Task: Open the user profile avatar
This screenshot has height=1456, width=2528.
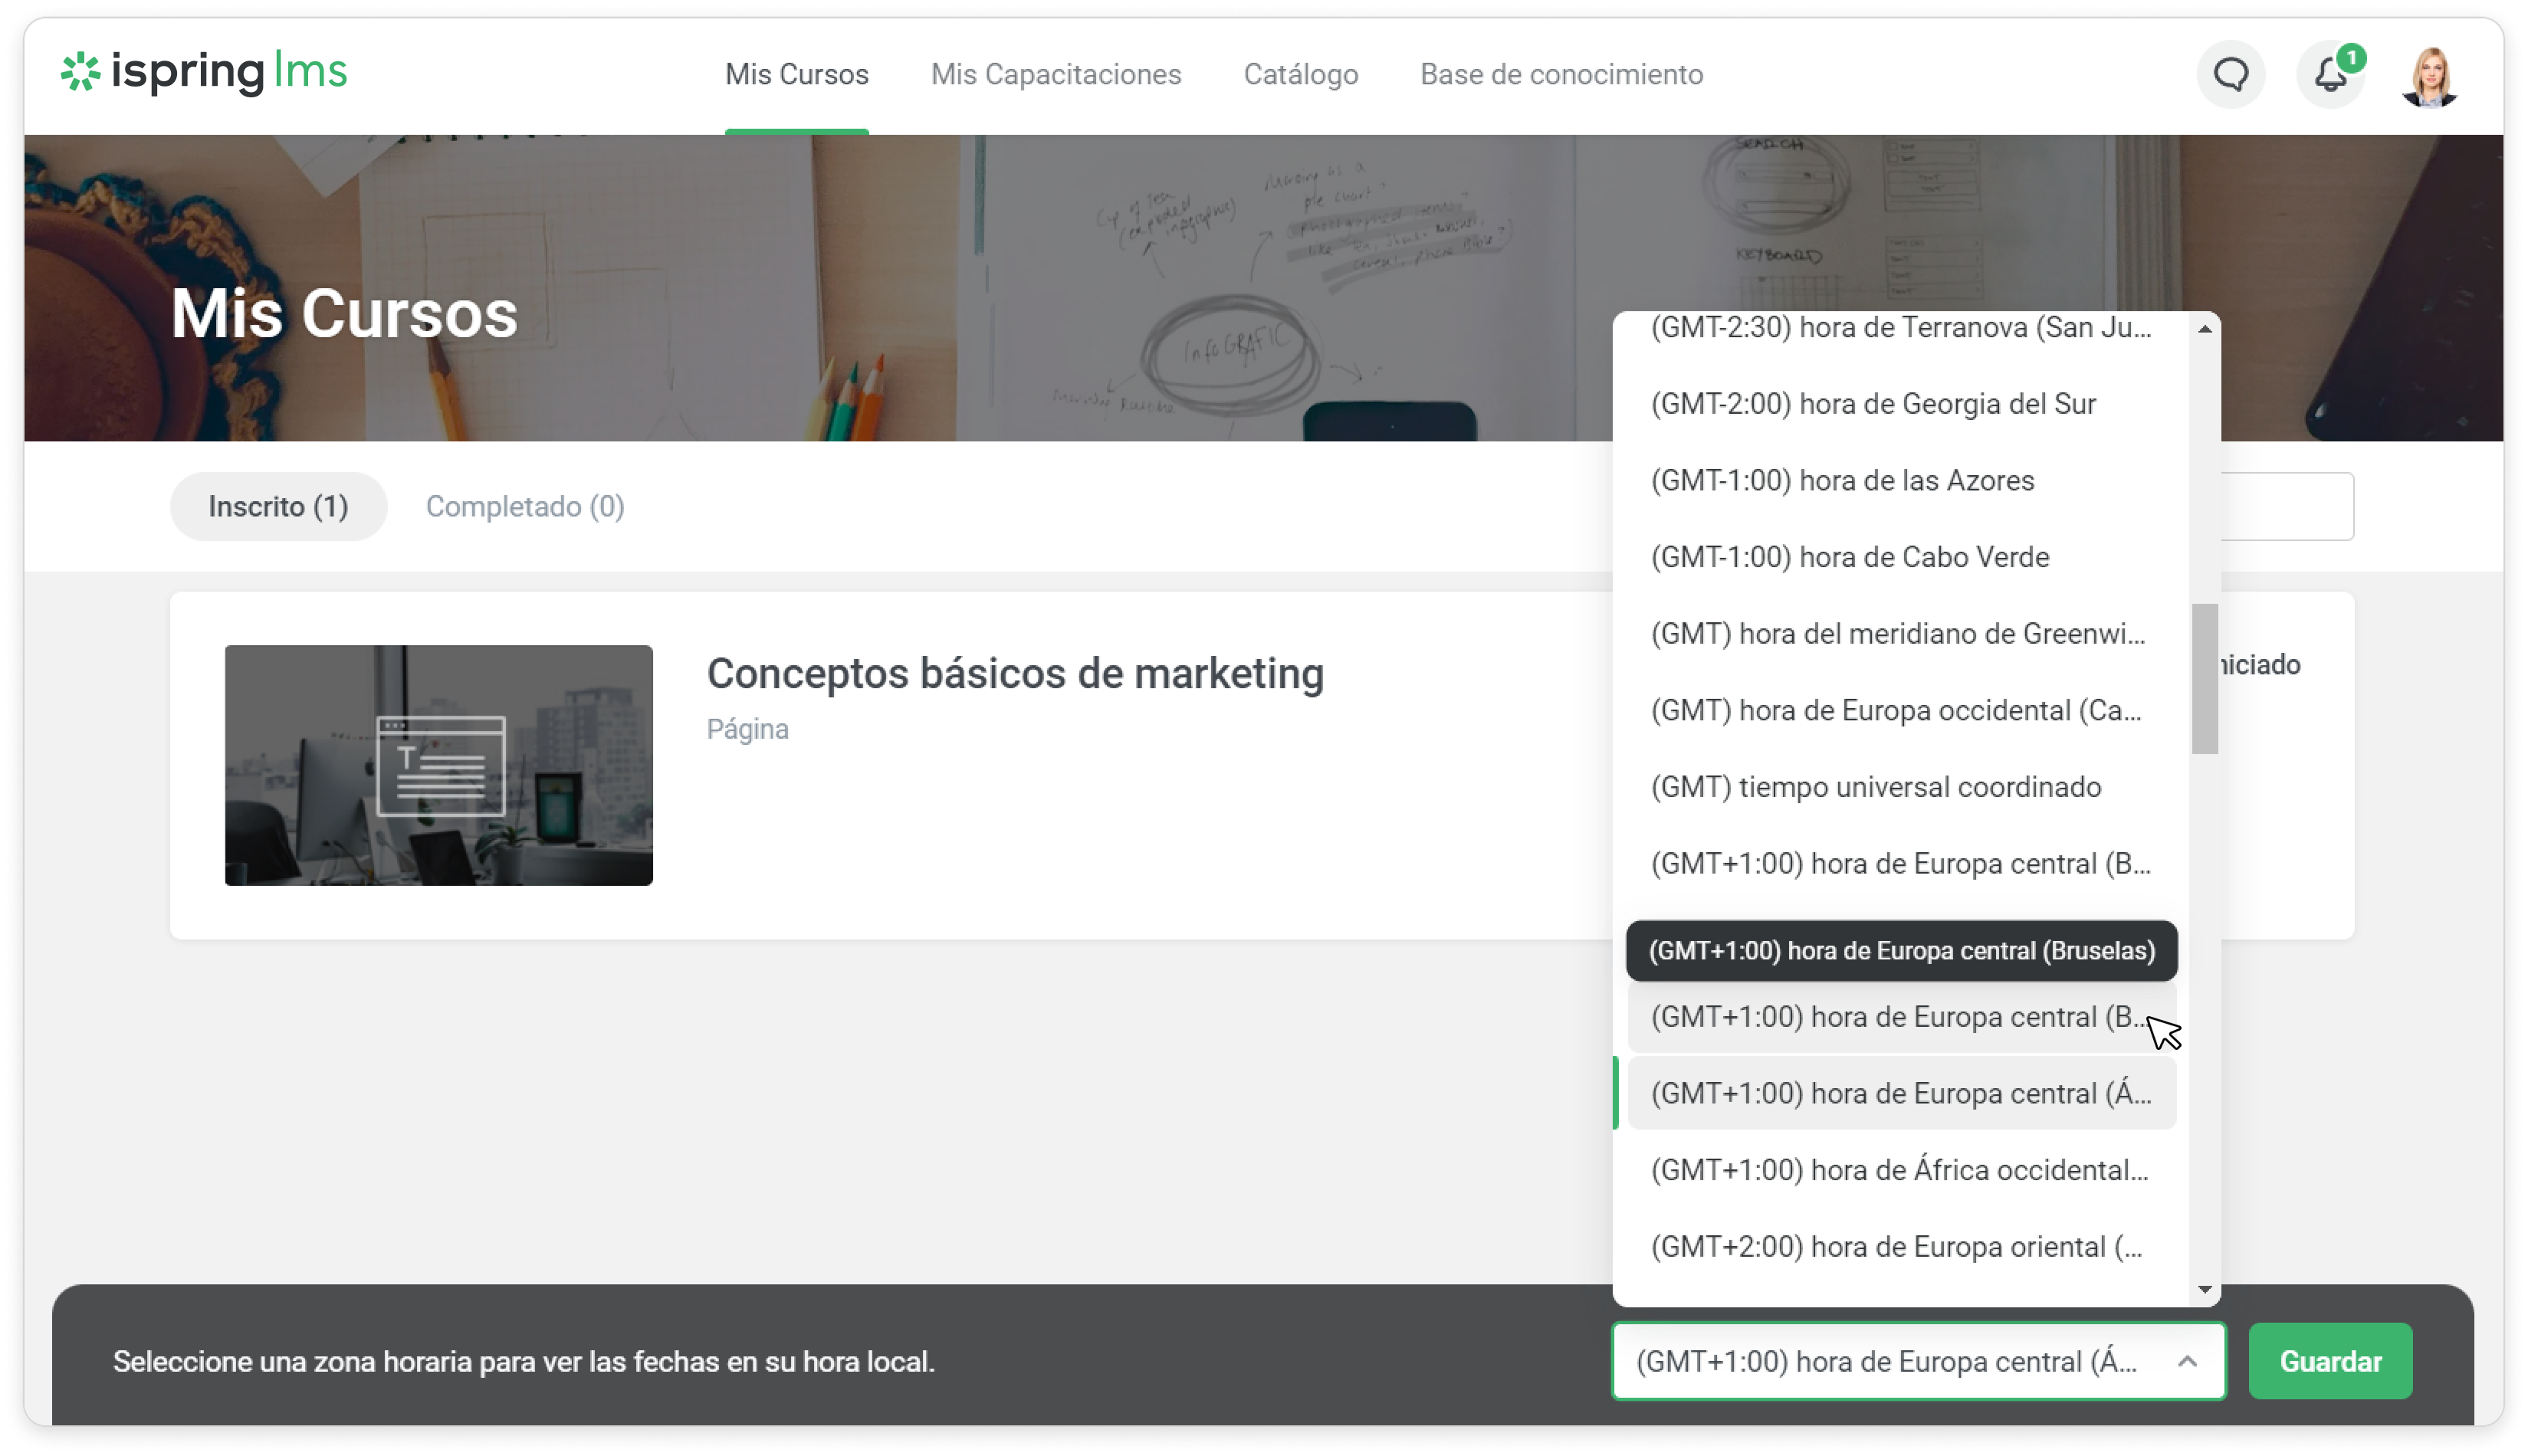Action: point(2430,77)
